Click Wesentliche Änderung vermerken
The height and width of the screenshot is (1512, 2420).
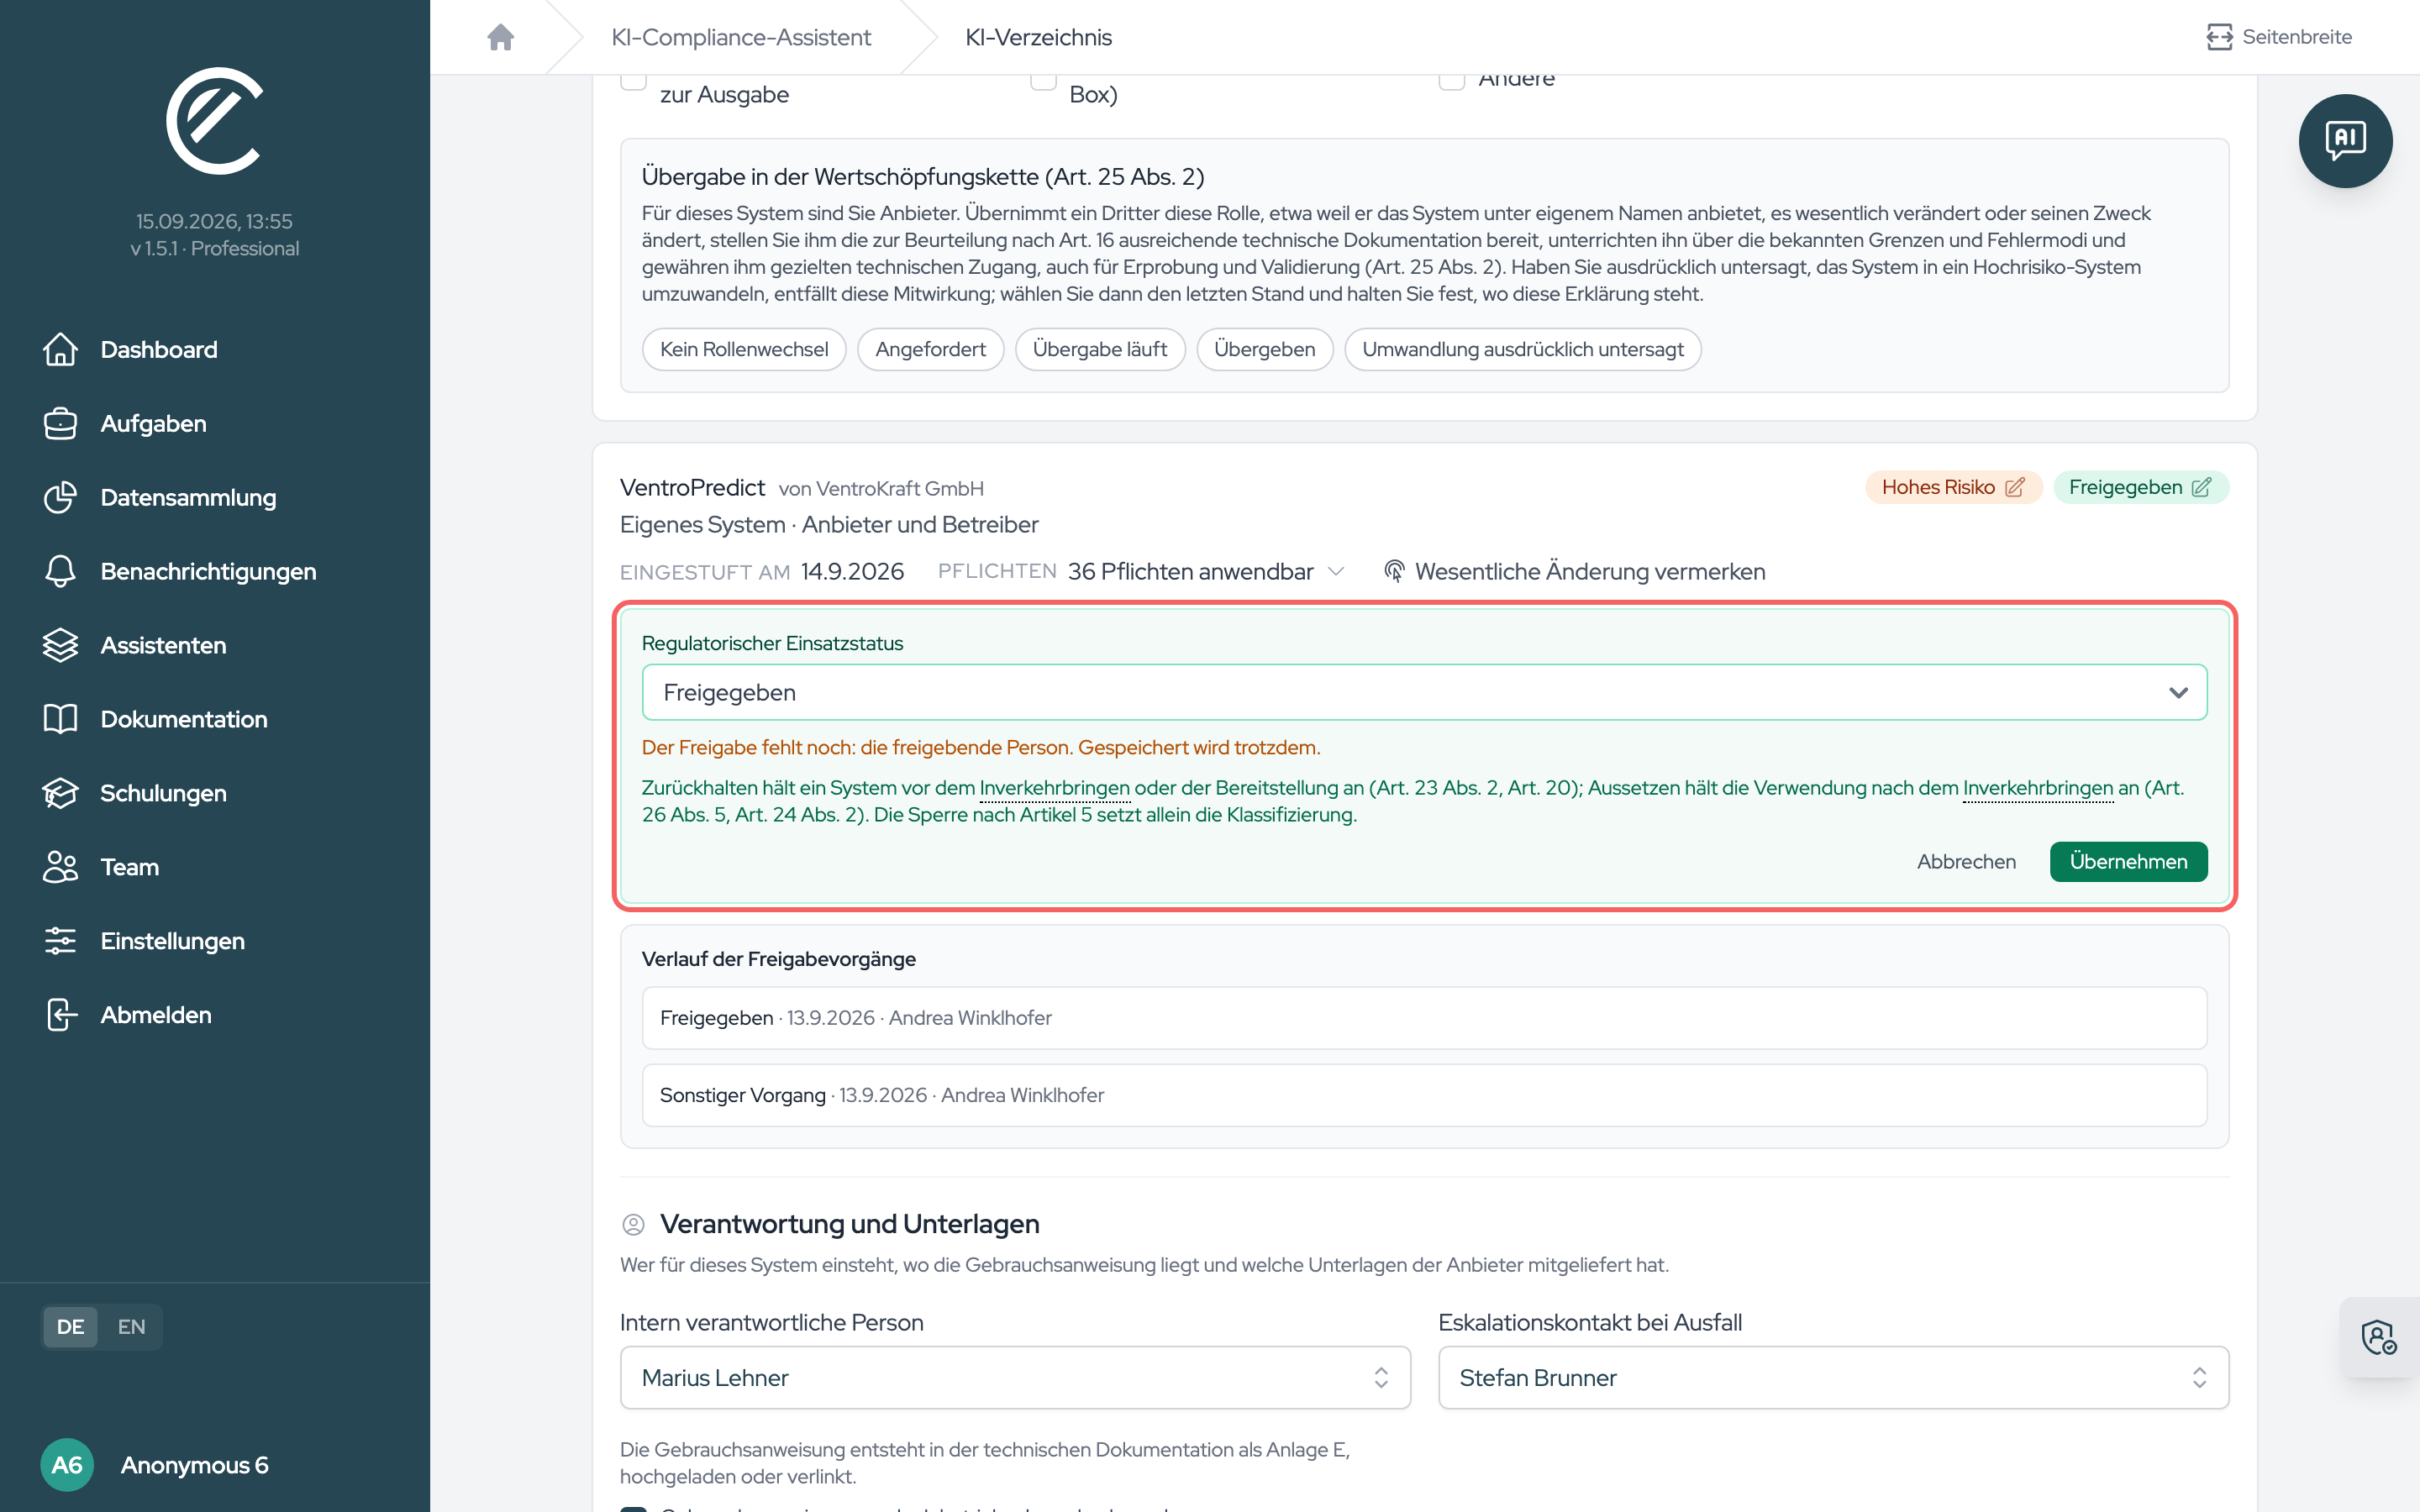pyautogui.click(x=1574, y=571)
